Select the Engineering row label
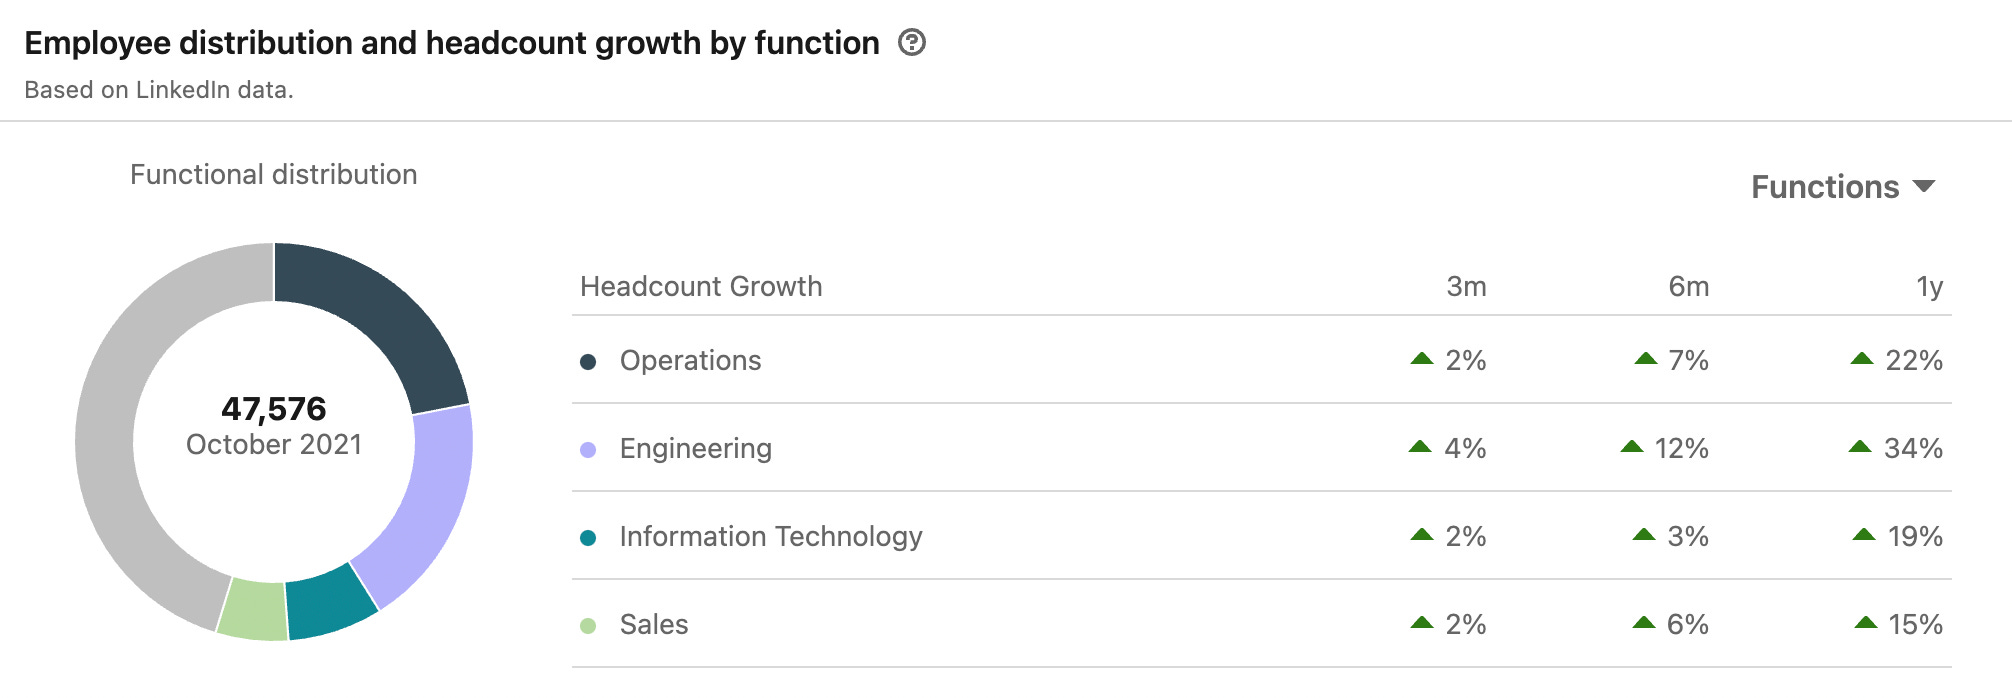 695,449
